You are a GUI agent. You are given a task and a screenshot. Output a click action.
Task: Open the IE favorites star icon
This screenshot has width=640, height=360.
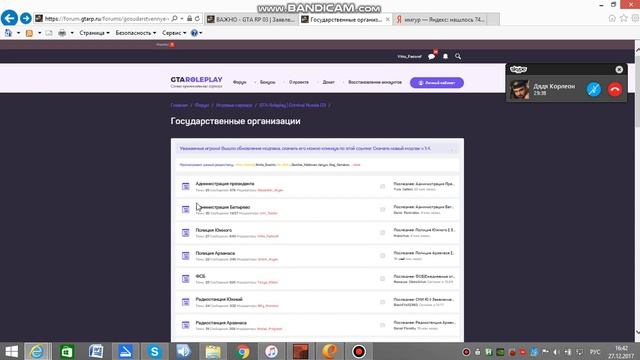624,18
